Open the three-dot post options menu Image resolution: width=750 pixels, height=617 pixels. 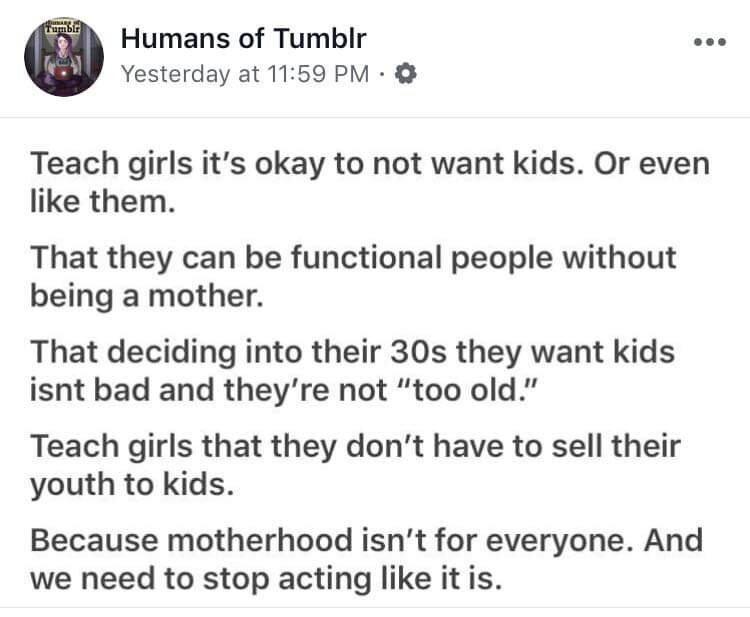tap(710, 42)
